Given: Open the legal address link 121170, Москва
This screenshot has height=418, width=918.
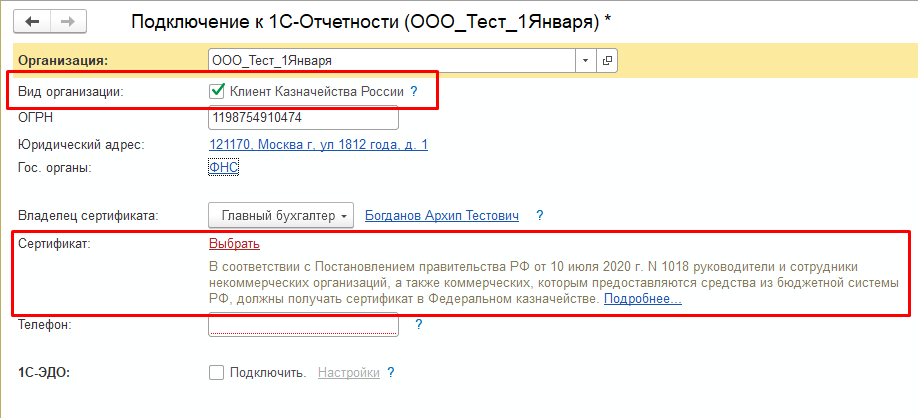Looking at the screenshot, I should pyautogui.click(x=318, y=145).
